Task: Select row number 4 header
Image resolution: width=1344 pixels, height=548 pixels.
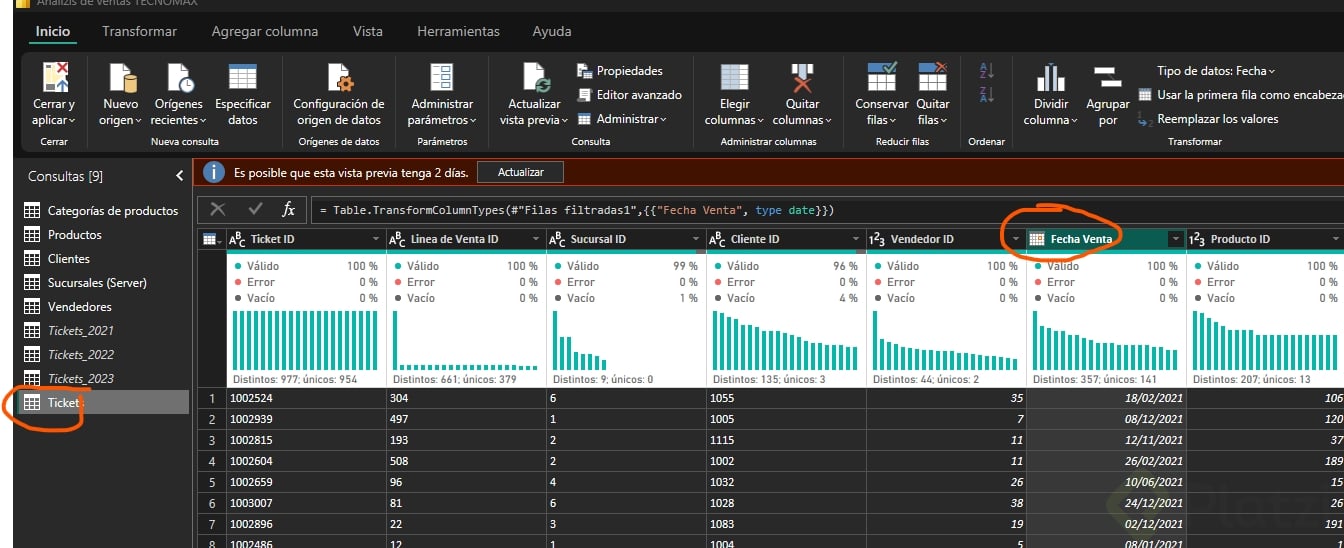Action: click(x=211, y=461)
